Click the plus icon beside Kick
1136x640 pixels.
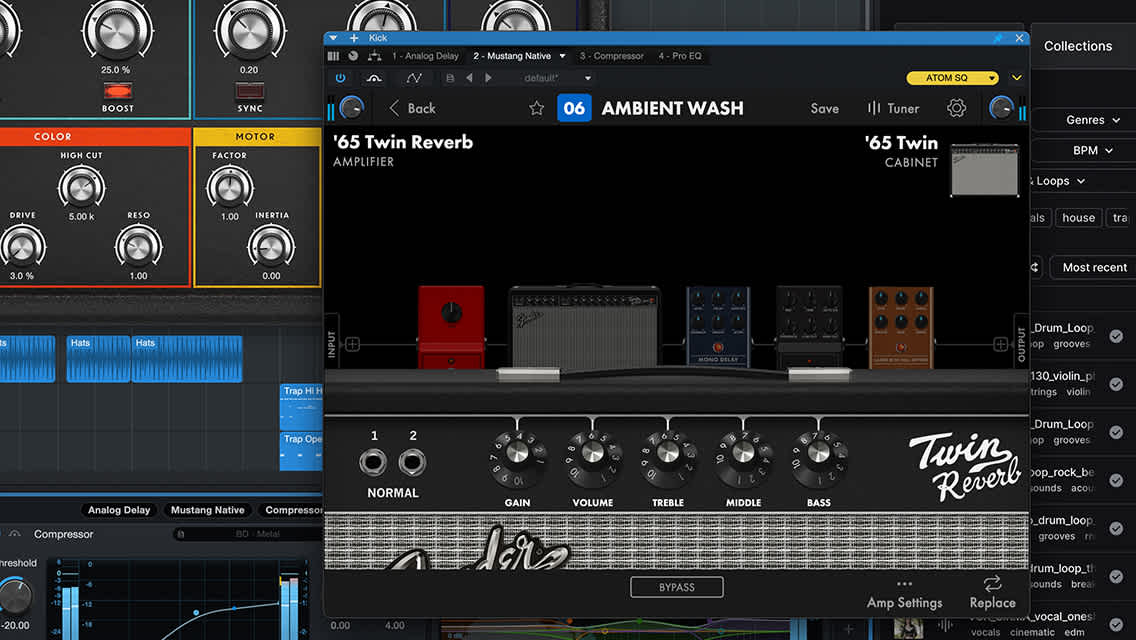(x=354, y=38)
